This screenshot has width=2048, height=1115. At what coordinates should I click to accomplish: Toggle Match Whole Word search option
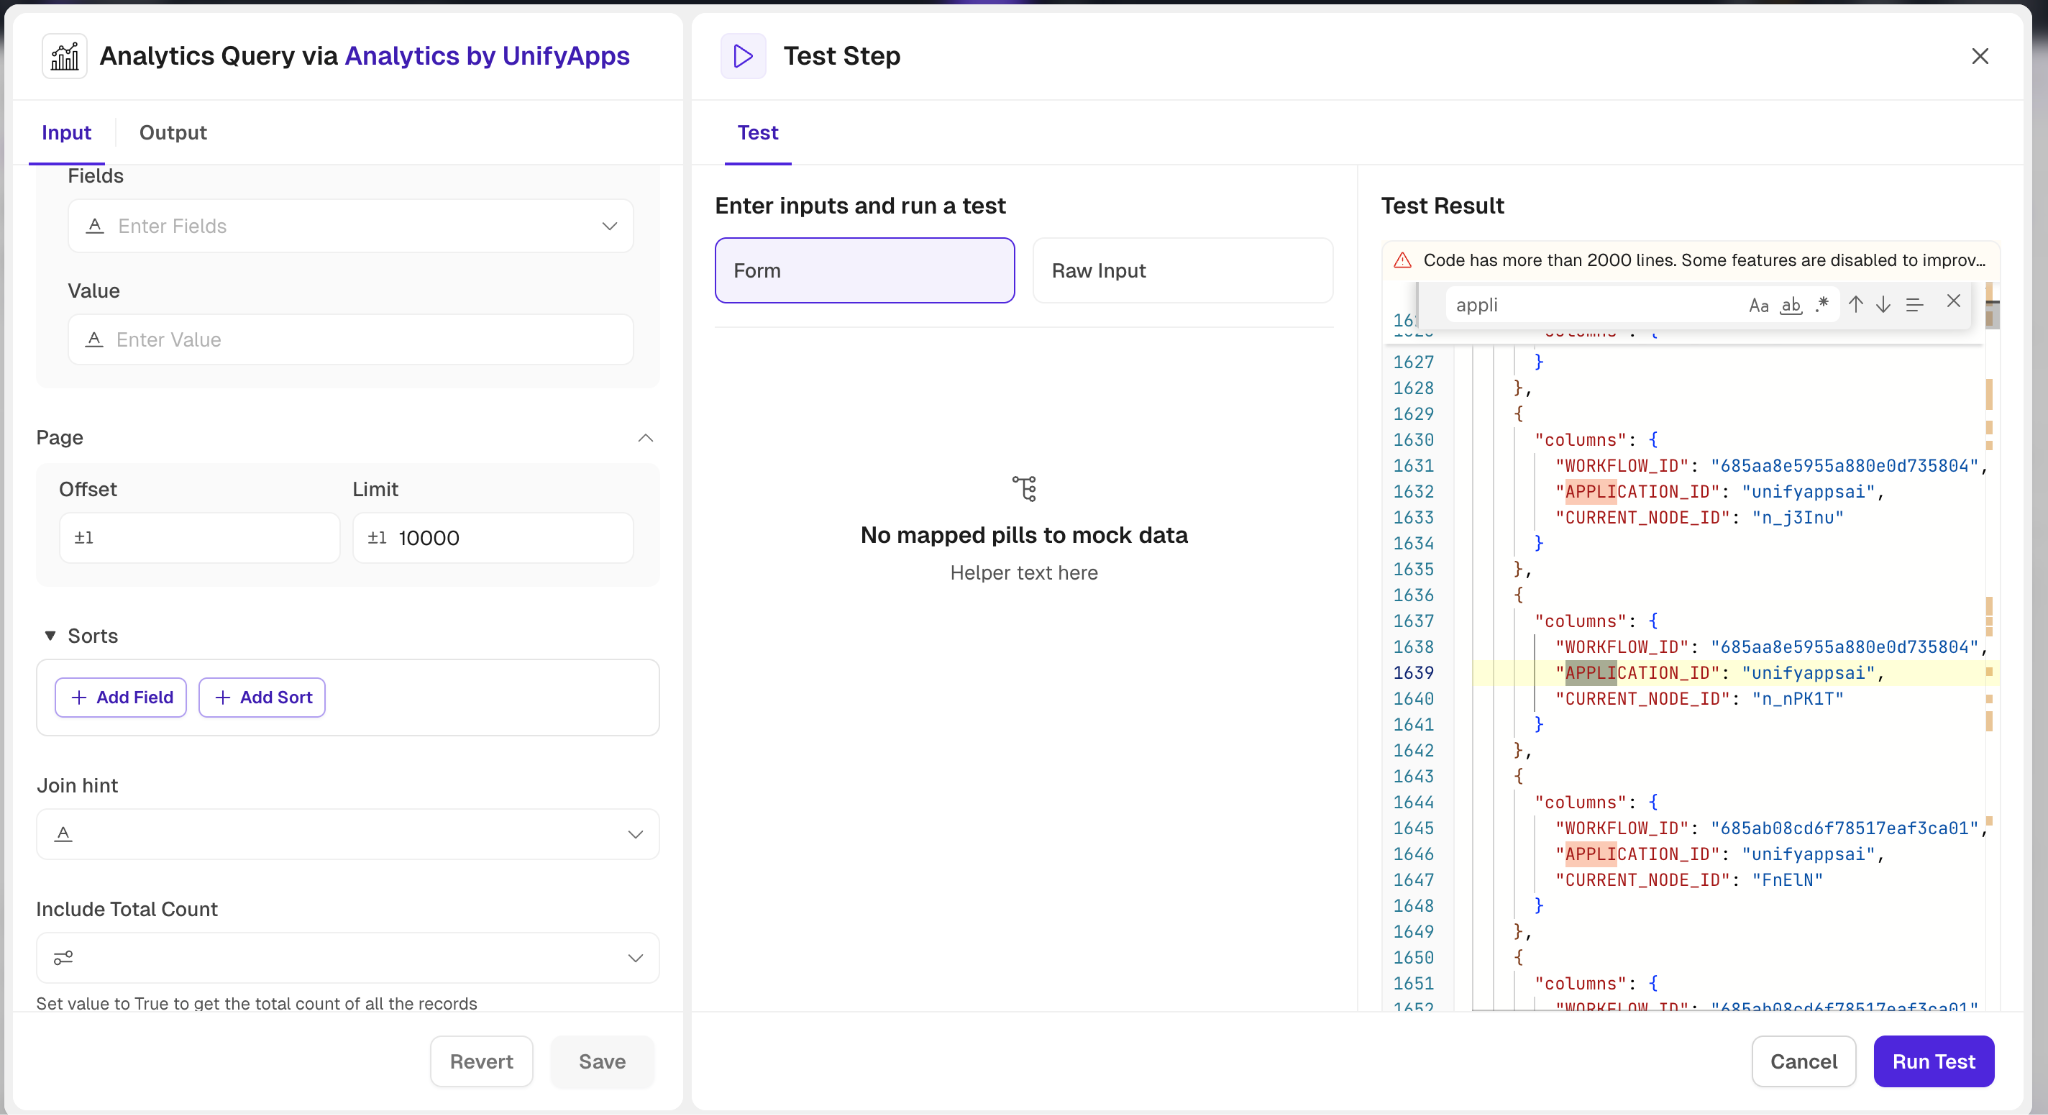pyautogui.click(x=1791, y=305)
